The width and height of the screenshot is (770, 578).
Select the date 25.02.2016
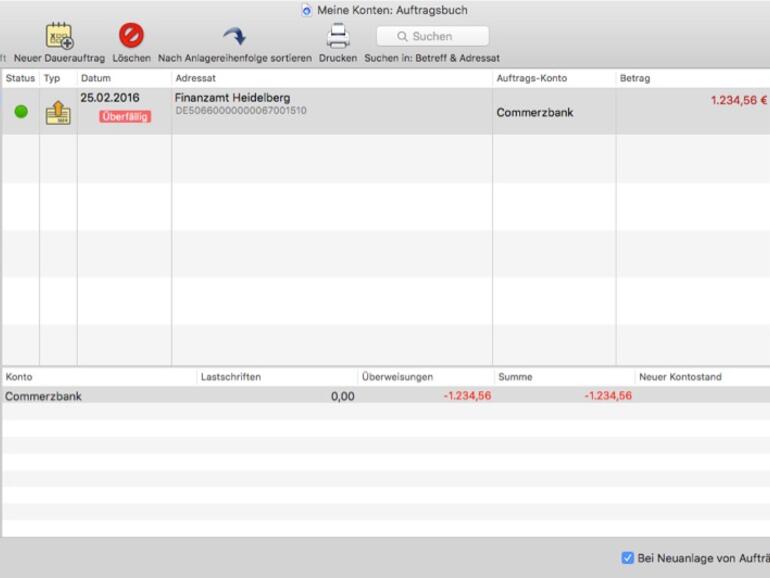point(110,98)
